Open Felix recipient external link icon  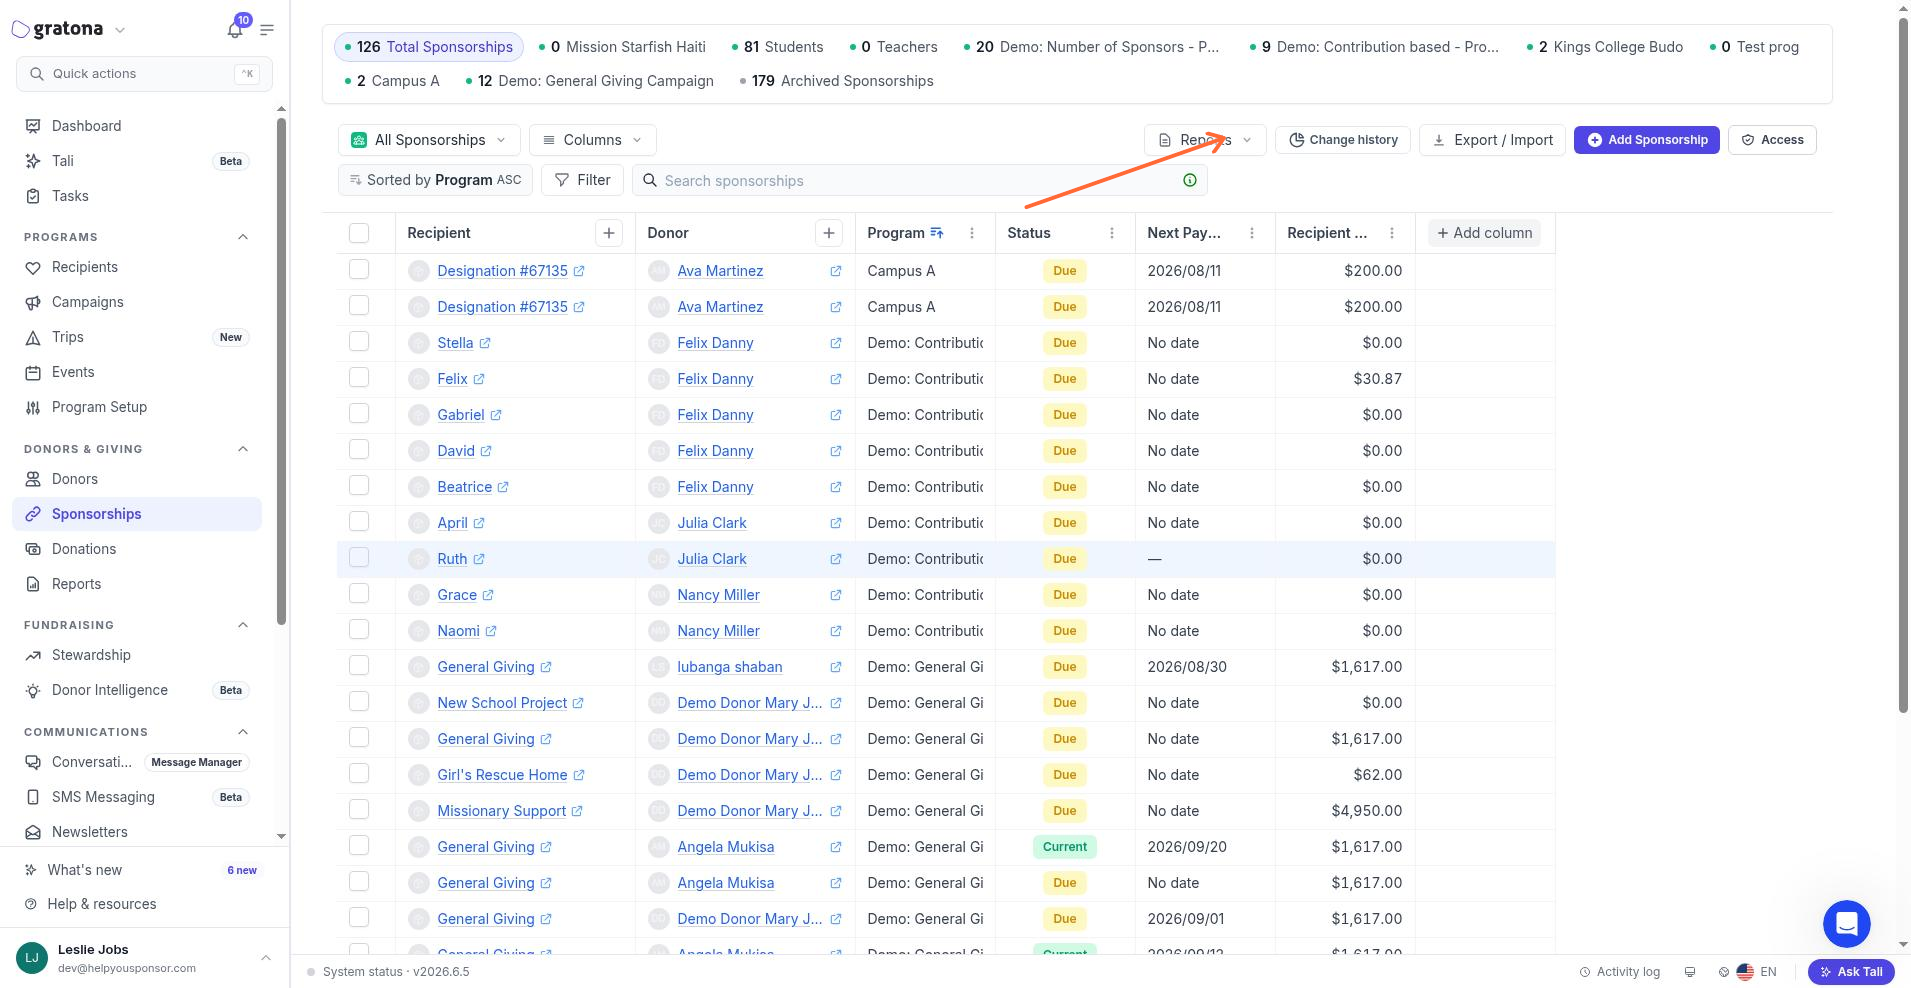click(479, 379)
